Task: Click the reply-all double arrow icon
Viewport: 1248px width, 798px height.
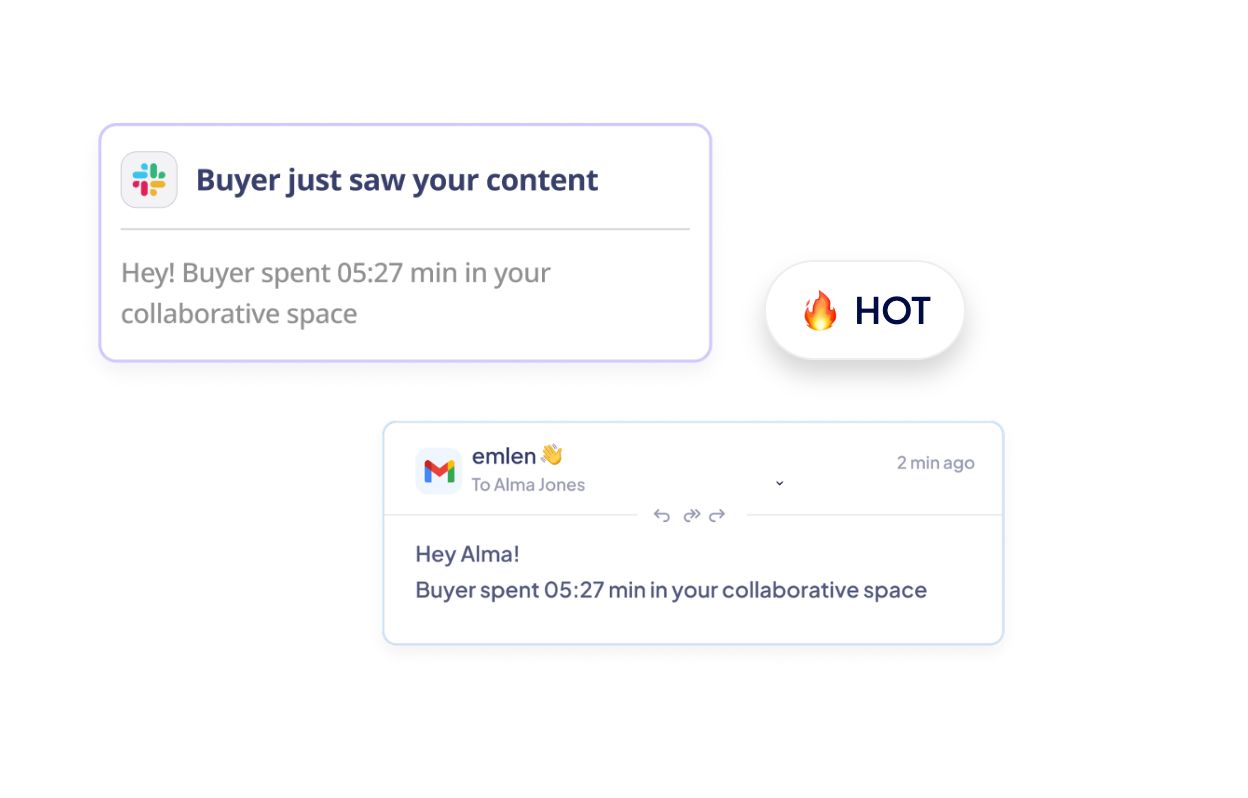Action: tap(691, 516)
